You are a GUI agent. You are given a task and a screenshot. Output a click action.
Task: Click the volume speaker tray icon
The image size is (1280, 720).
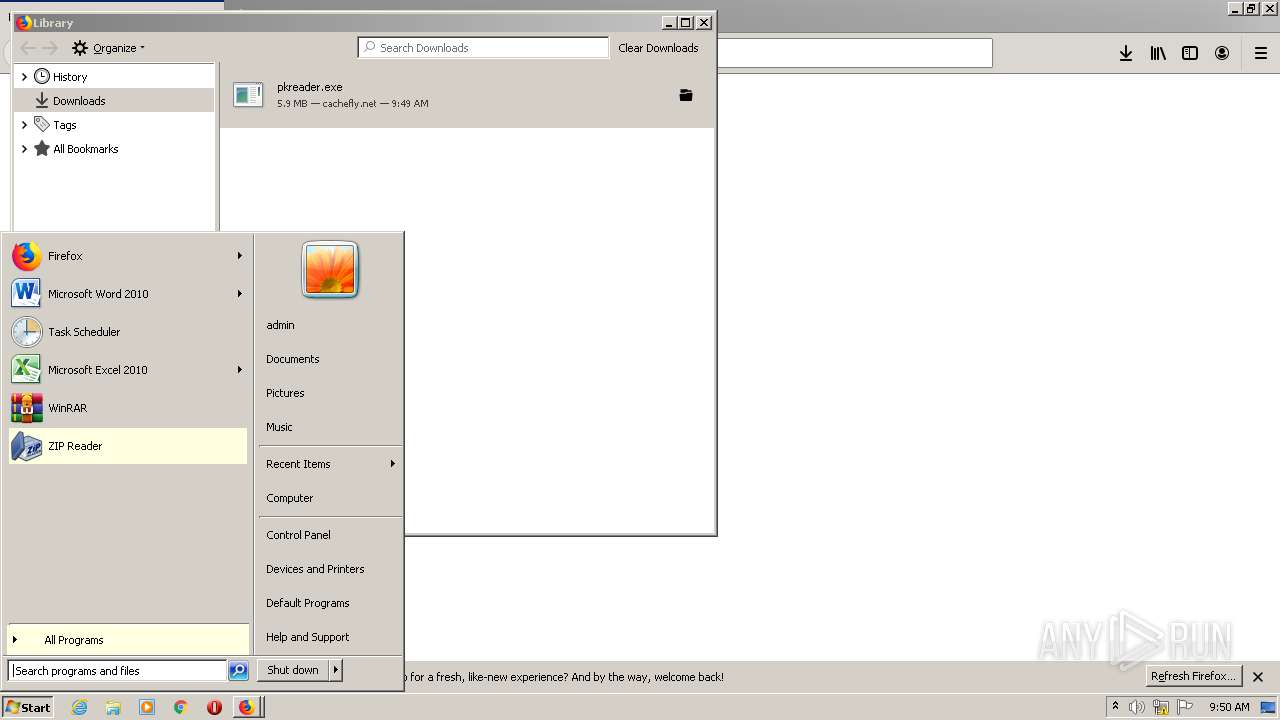(x=1137, y=707)
